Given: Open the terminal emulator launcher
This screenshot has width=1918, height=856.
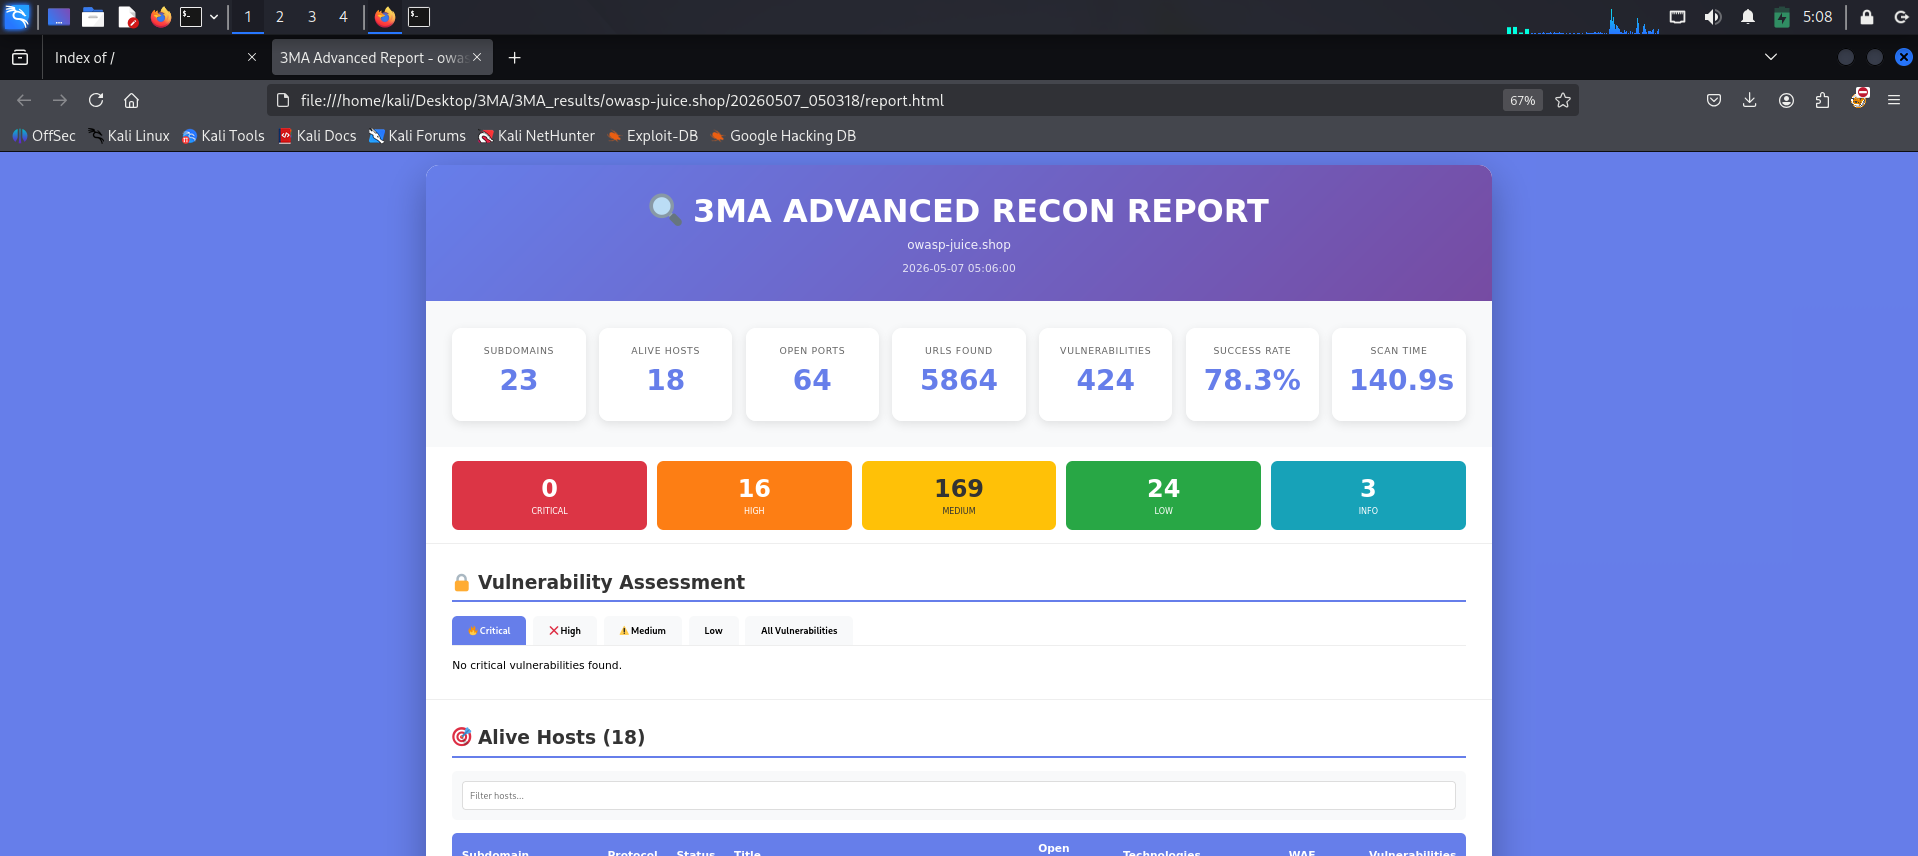Looking at the screenshot, I should 191,17.
